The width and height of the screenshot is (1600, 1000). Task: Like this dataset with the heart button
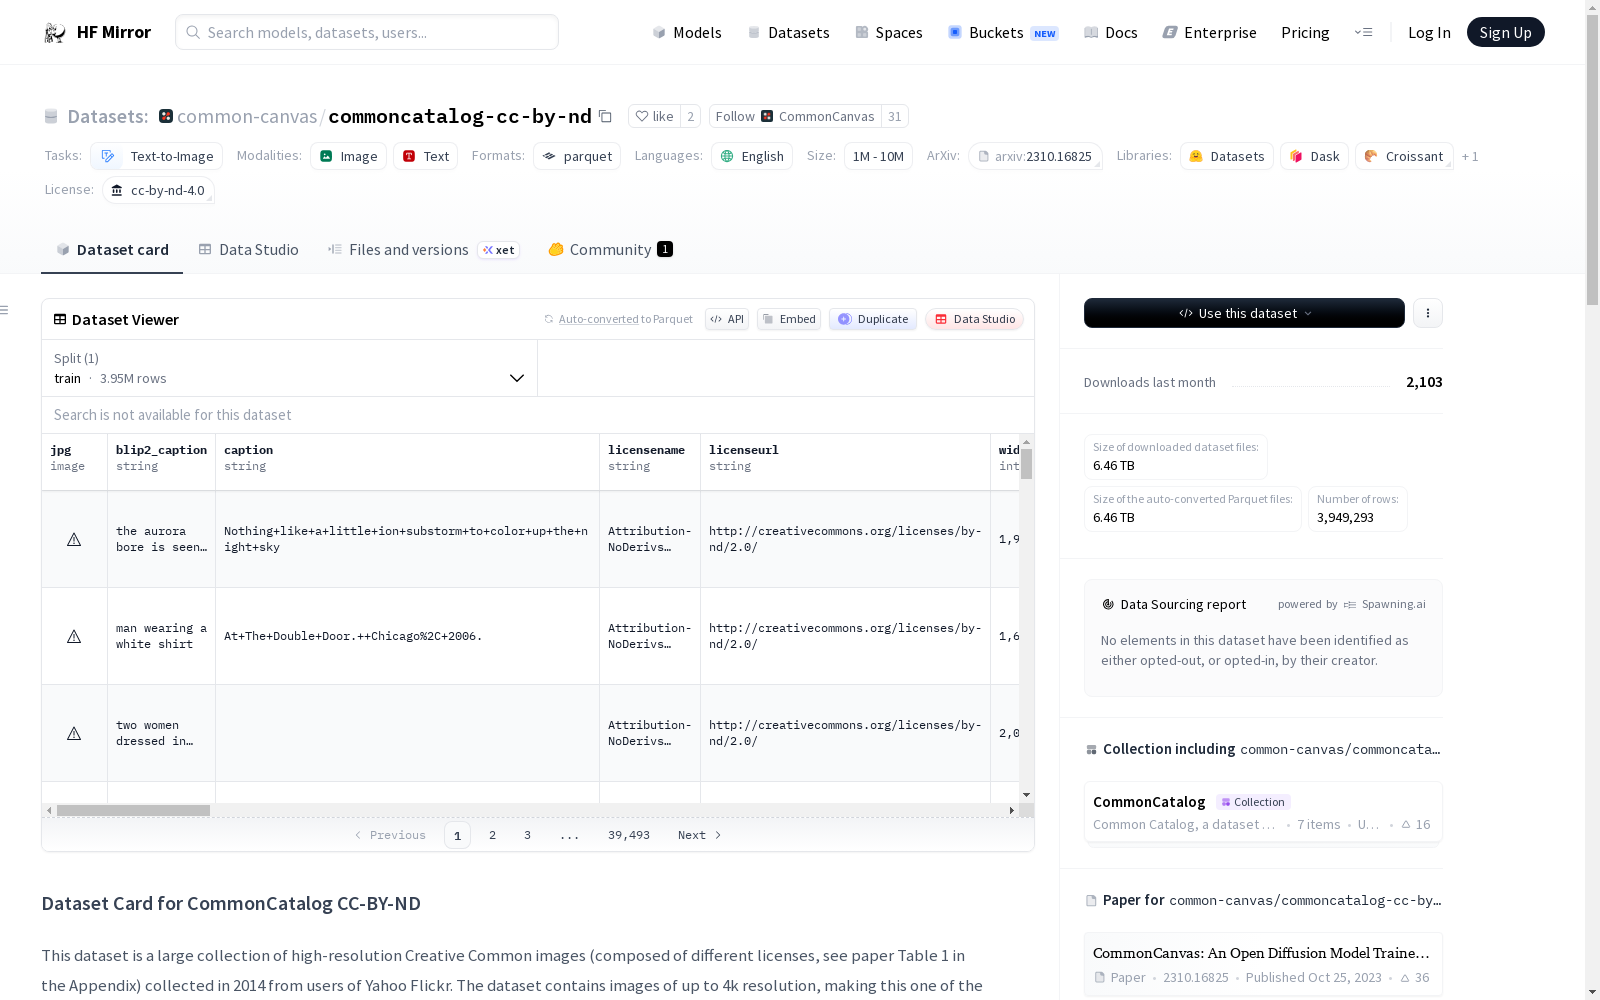654,116
